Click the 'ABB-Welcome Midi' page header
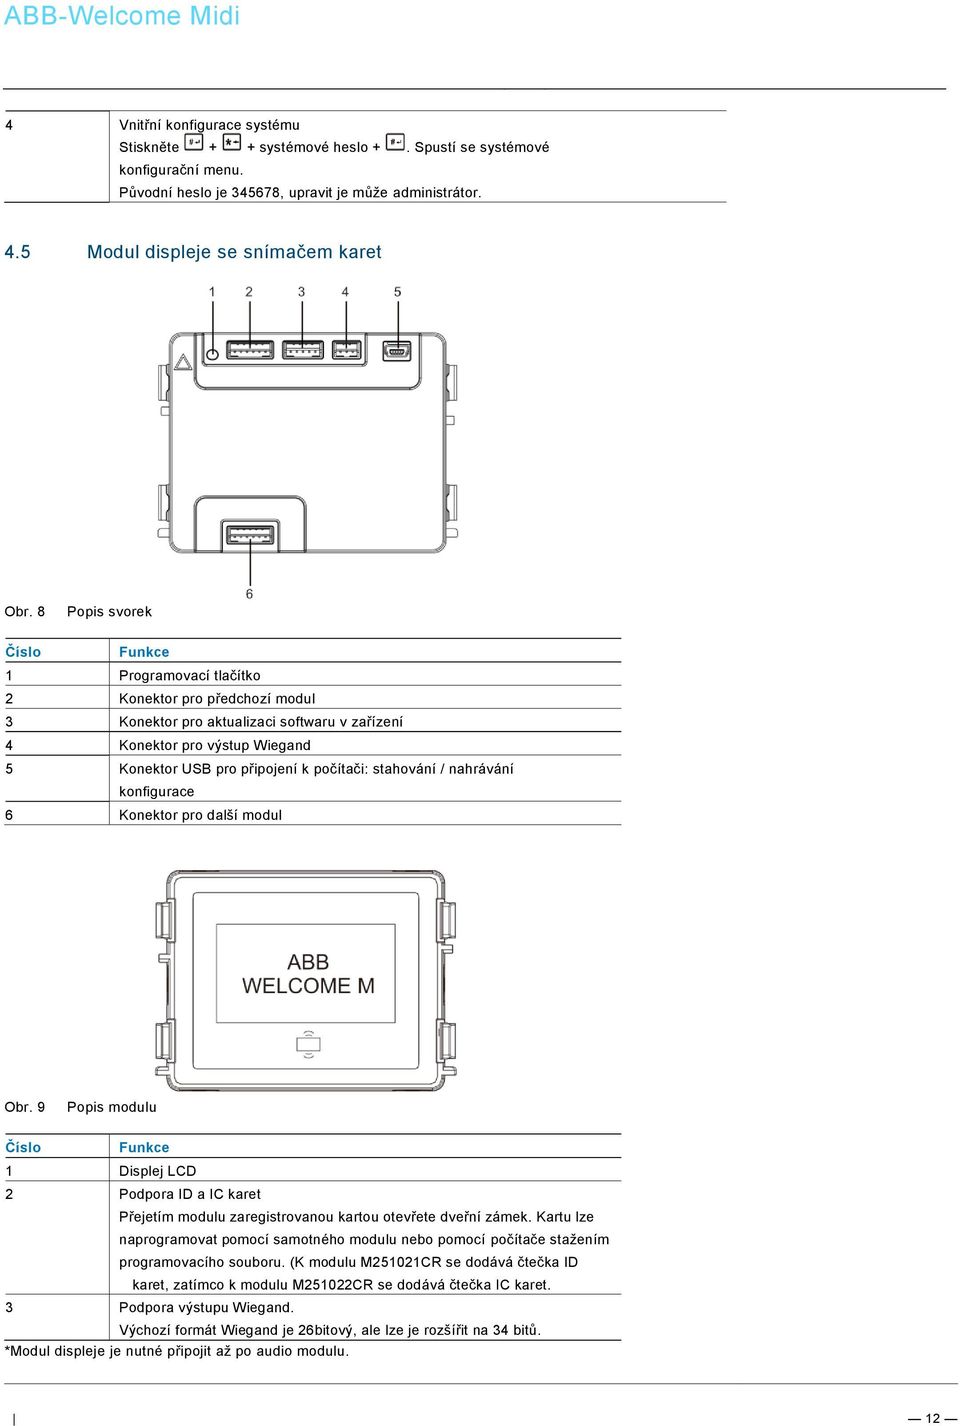960x1426 pixels. (x=122, y=16)
